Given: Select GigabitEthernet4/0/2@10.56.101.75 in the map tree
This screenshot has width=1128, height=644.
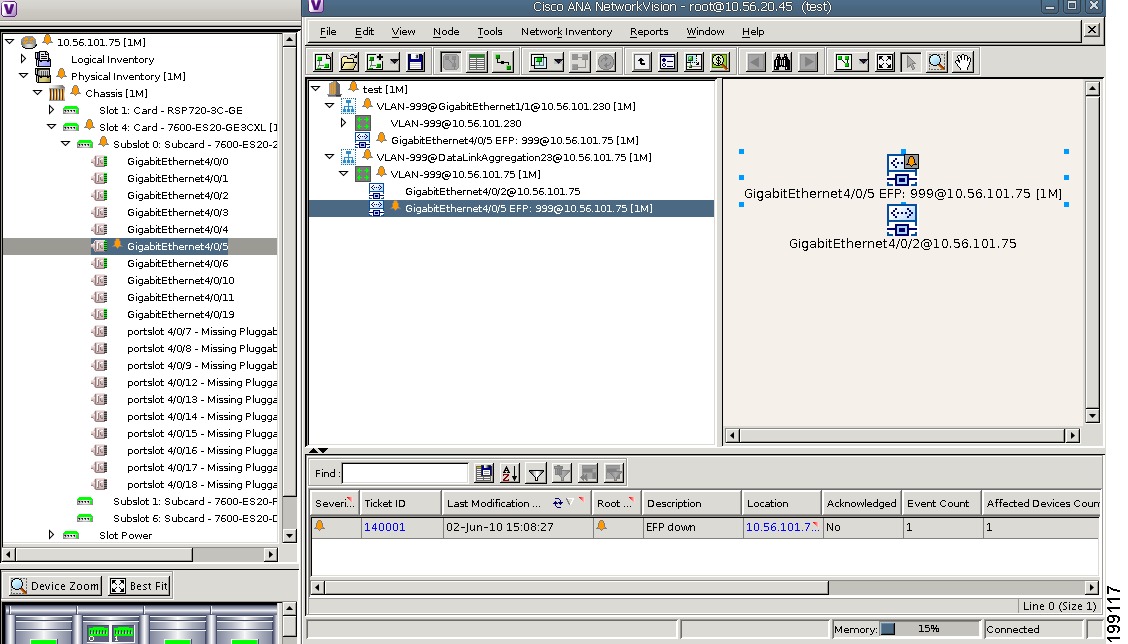Looking at the screenshot, I should (x=493, y=191).
